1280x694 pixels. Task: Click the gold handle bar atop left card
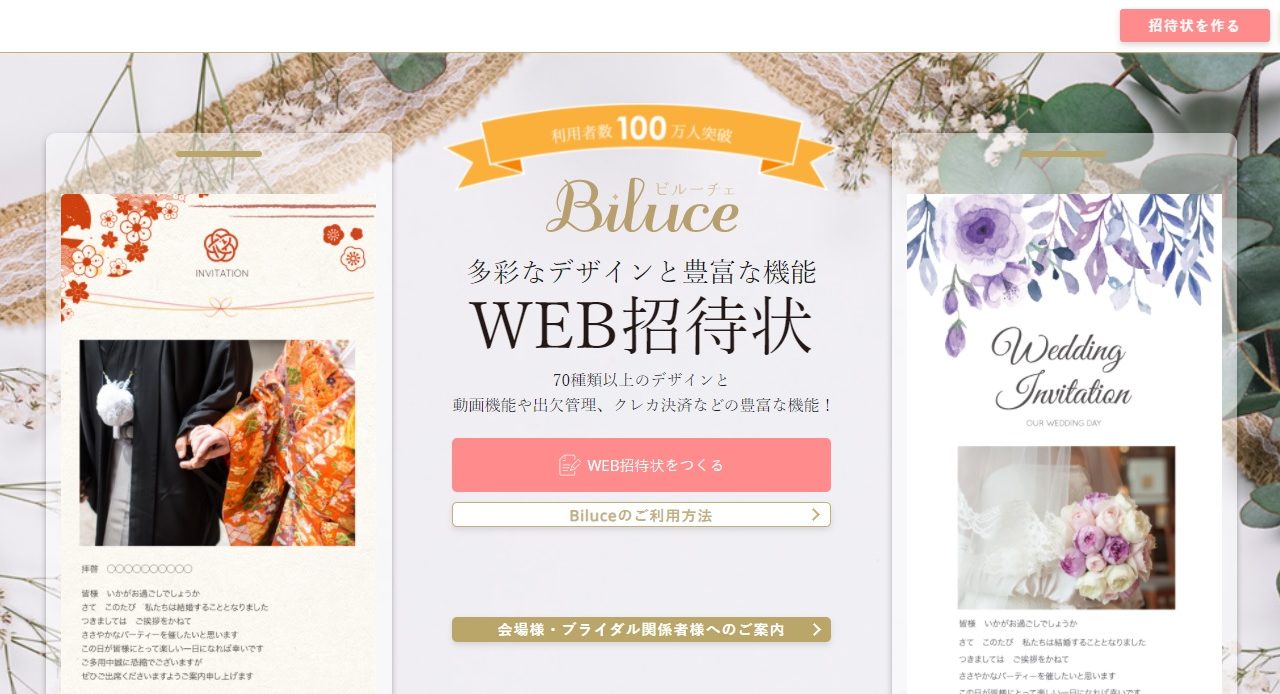point(219,154)
